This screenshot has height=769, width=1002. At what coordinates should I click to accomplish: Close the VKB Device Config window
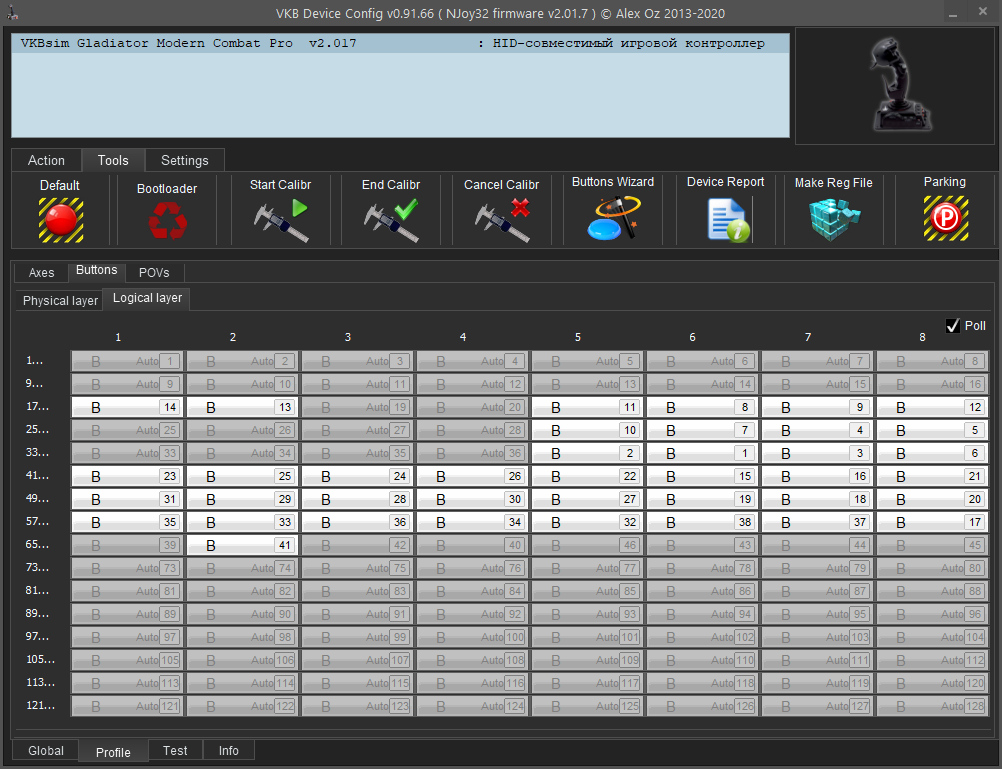(983, 12)
